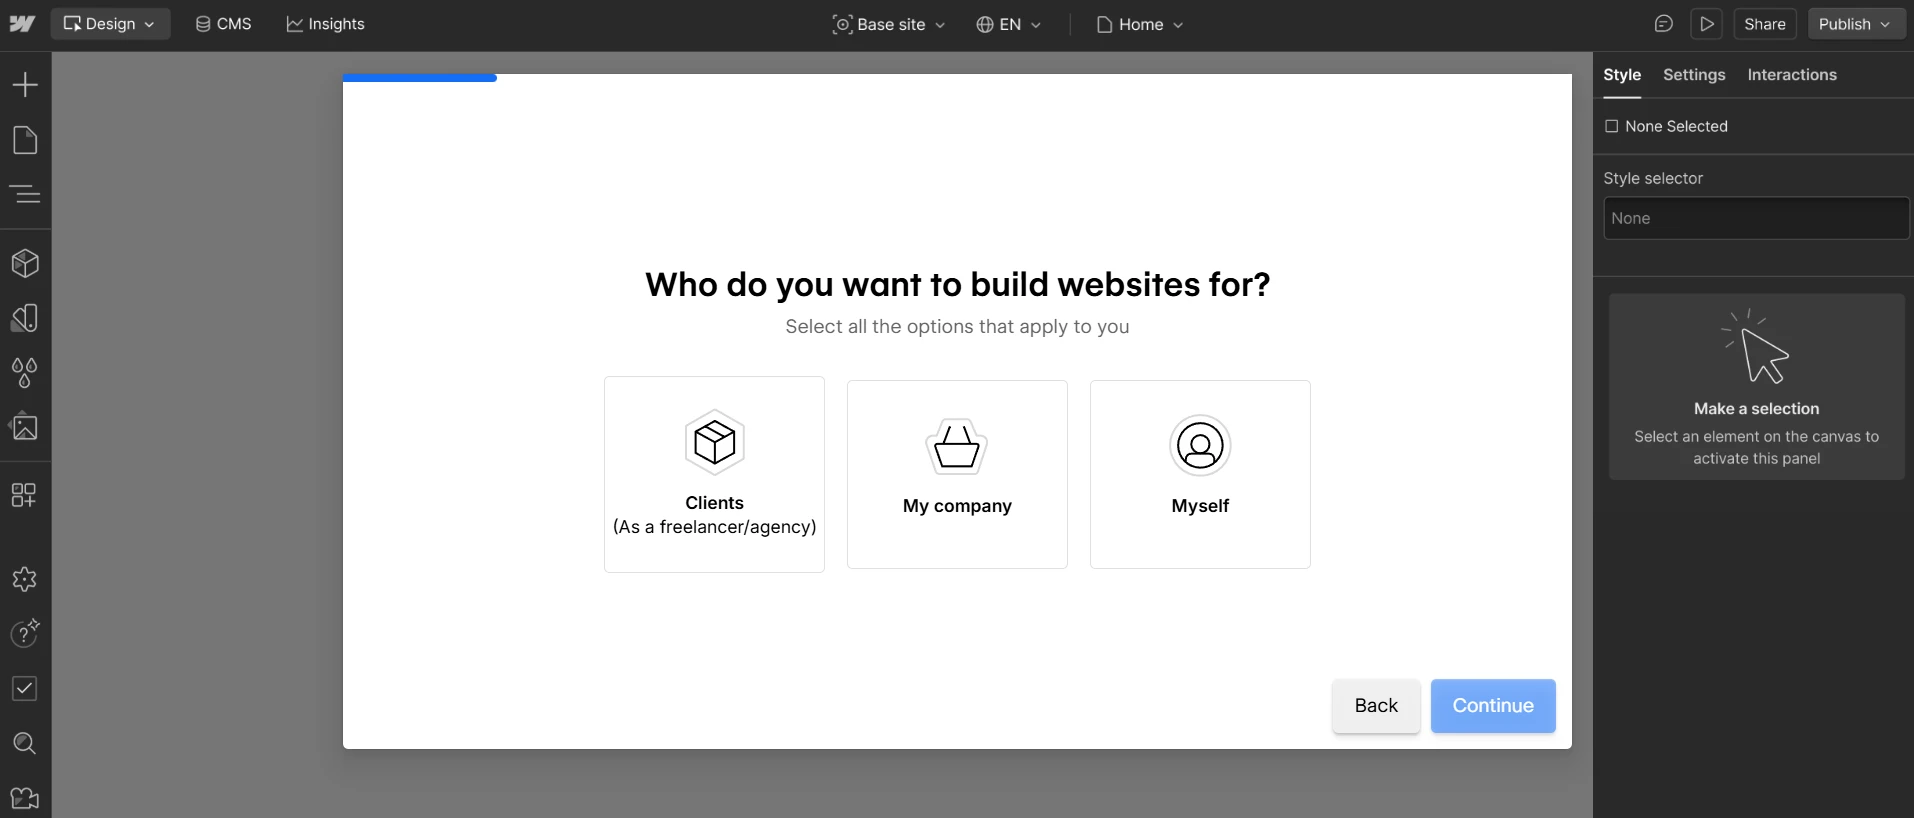Click the 'Make a selection' text

click(1757, 409)
